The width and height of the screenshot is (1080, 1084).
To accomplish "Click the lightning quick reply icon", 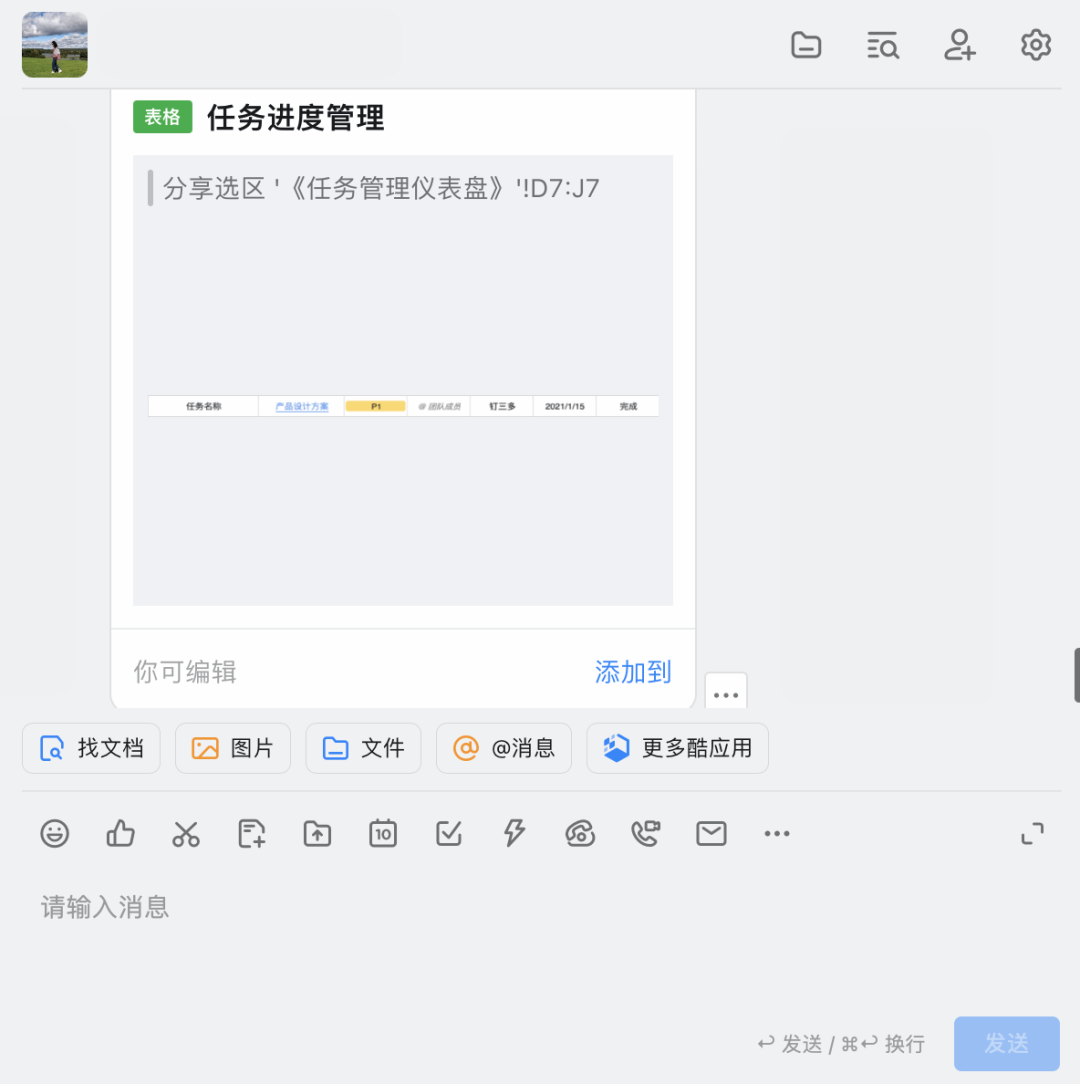I will [x=514, y=833].
